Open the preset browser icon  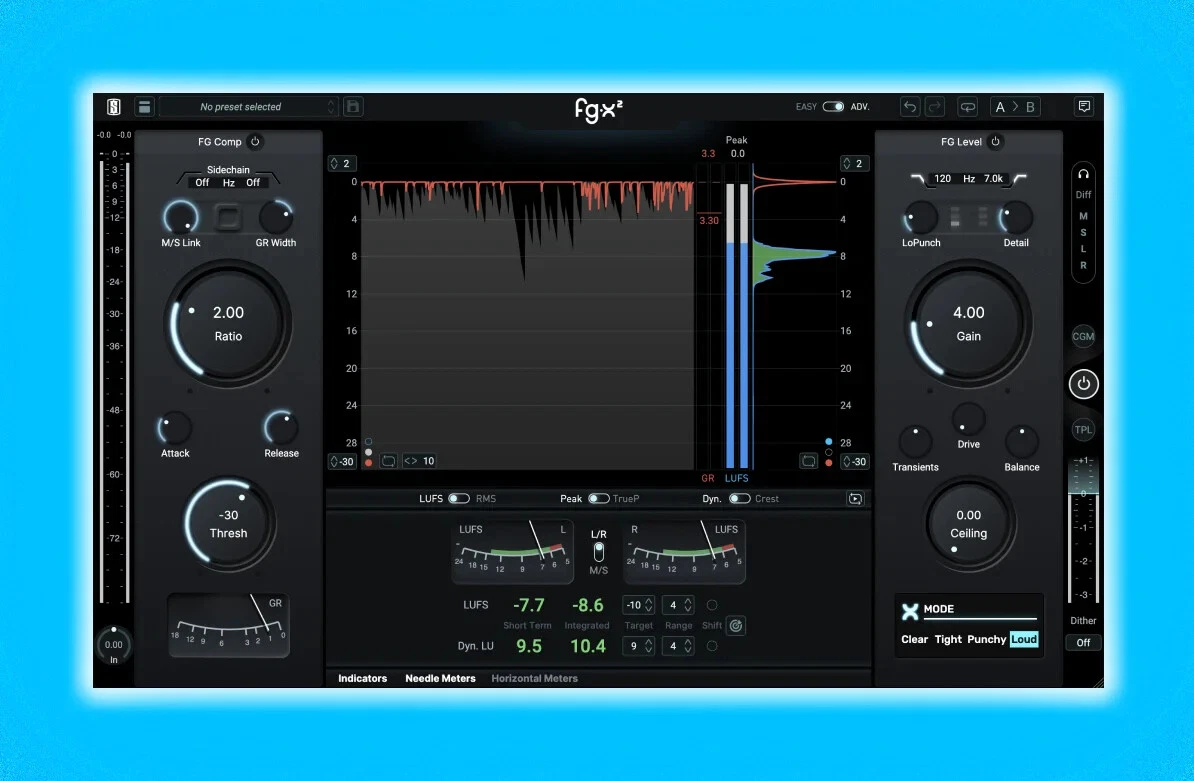click(144, 107)
